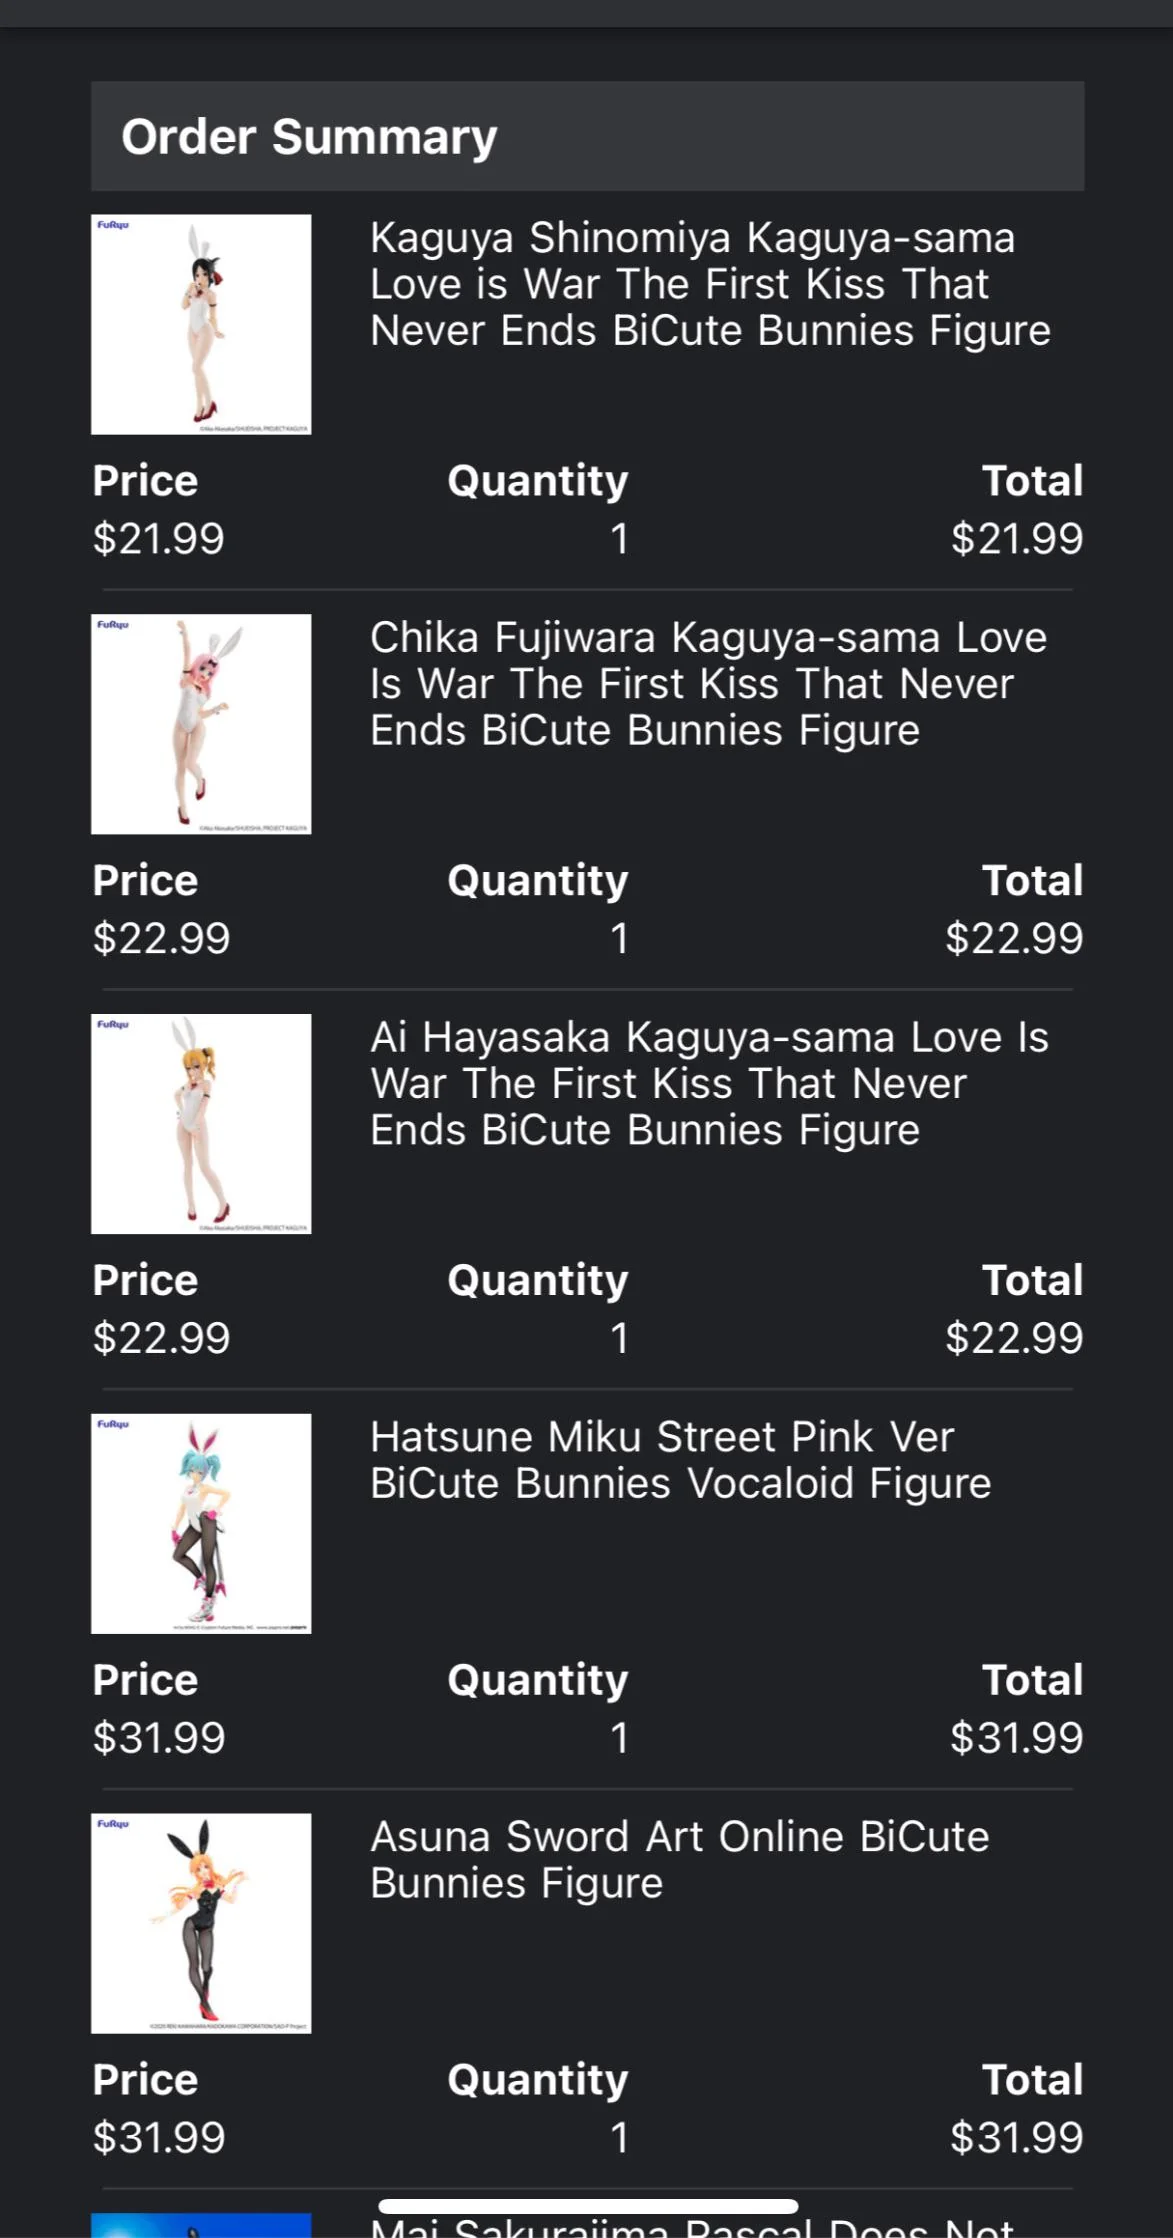View the Chika Fujiwara figure thumbnail
This screenshot has height=2238, width=1173.
201,725
